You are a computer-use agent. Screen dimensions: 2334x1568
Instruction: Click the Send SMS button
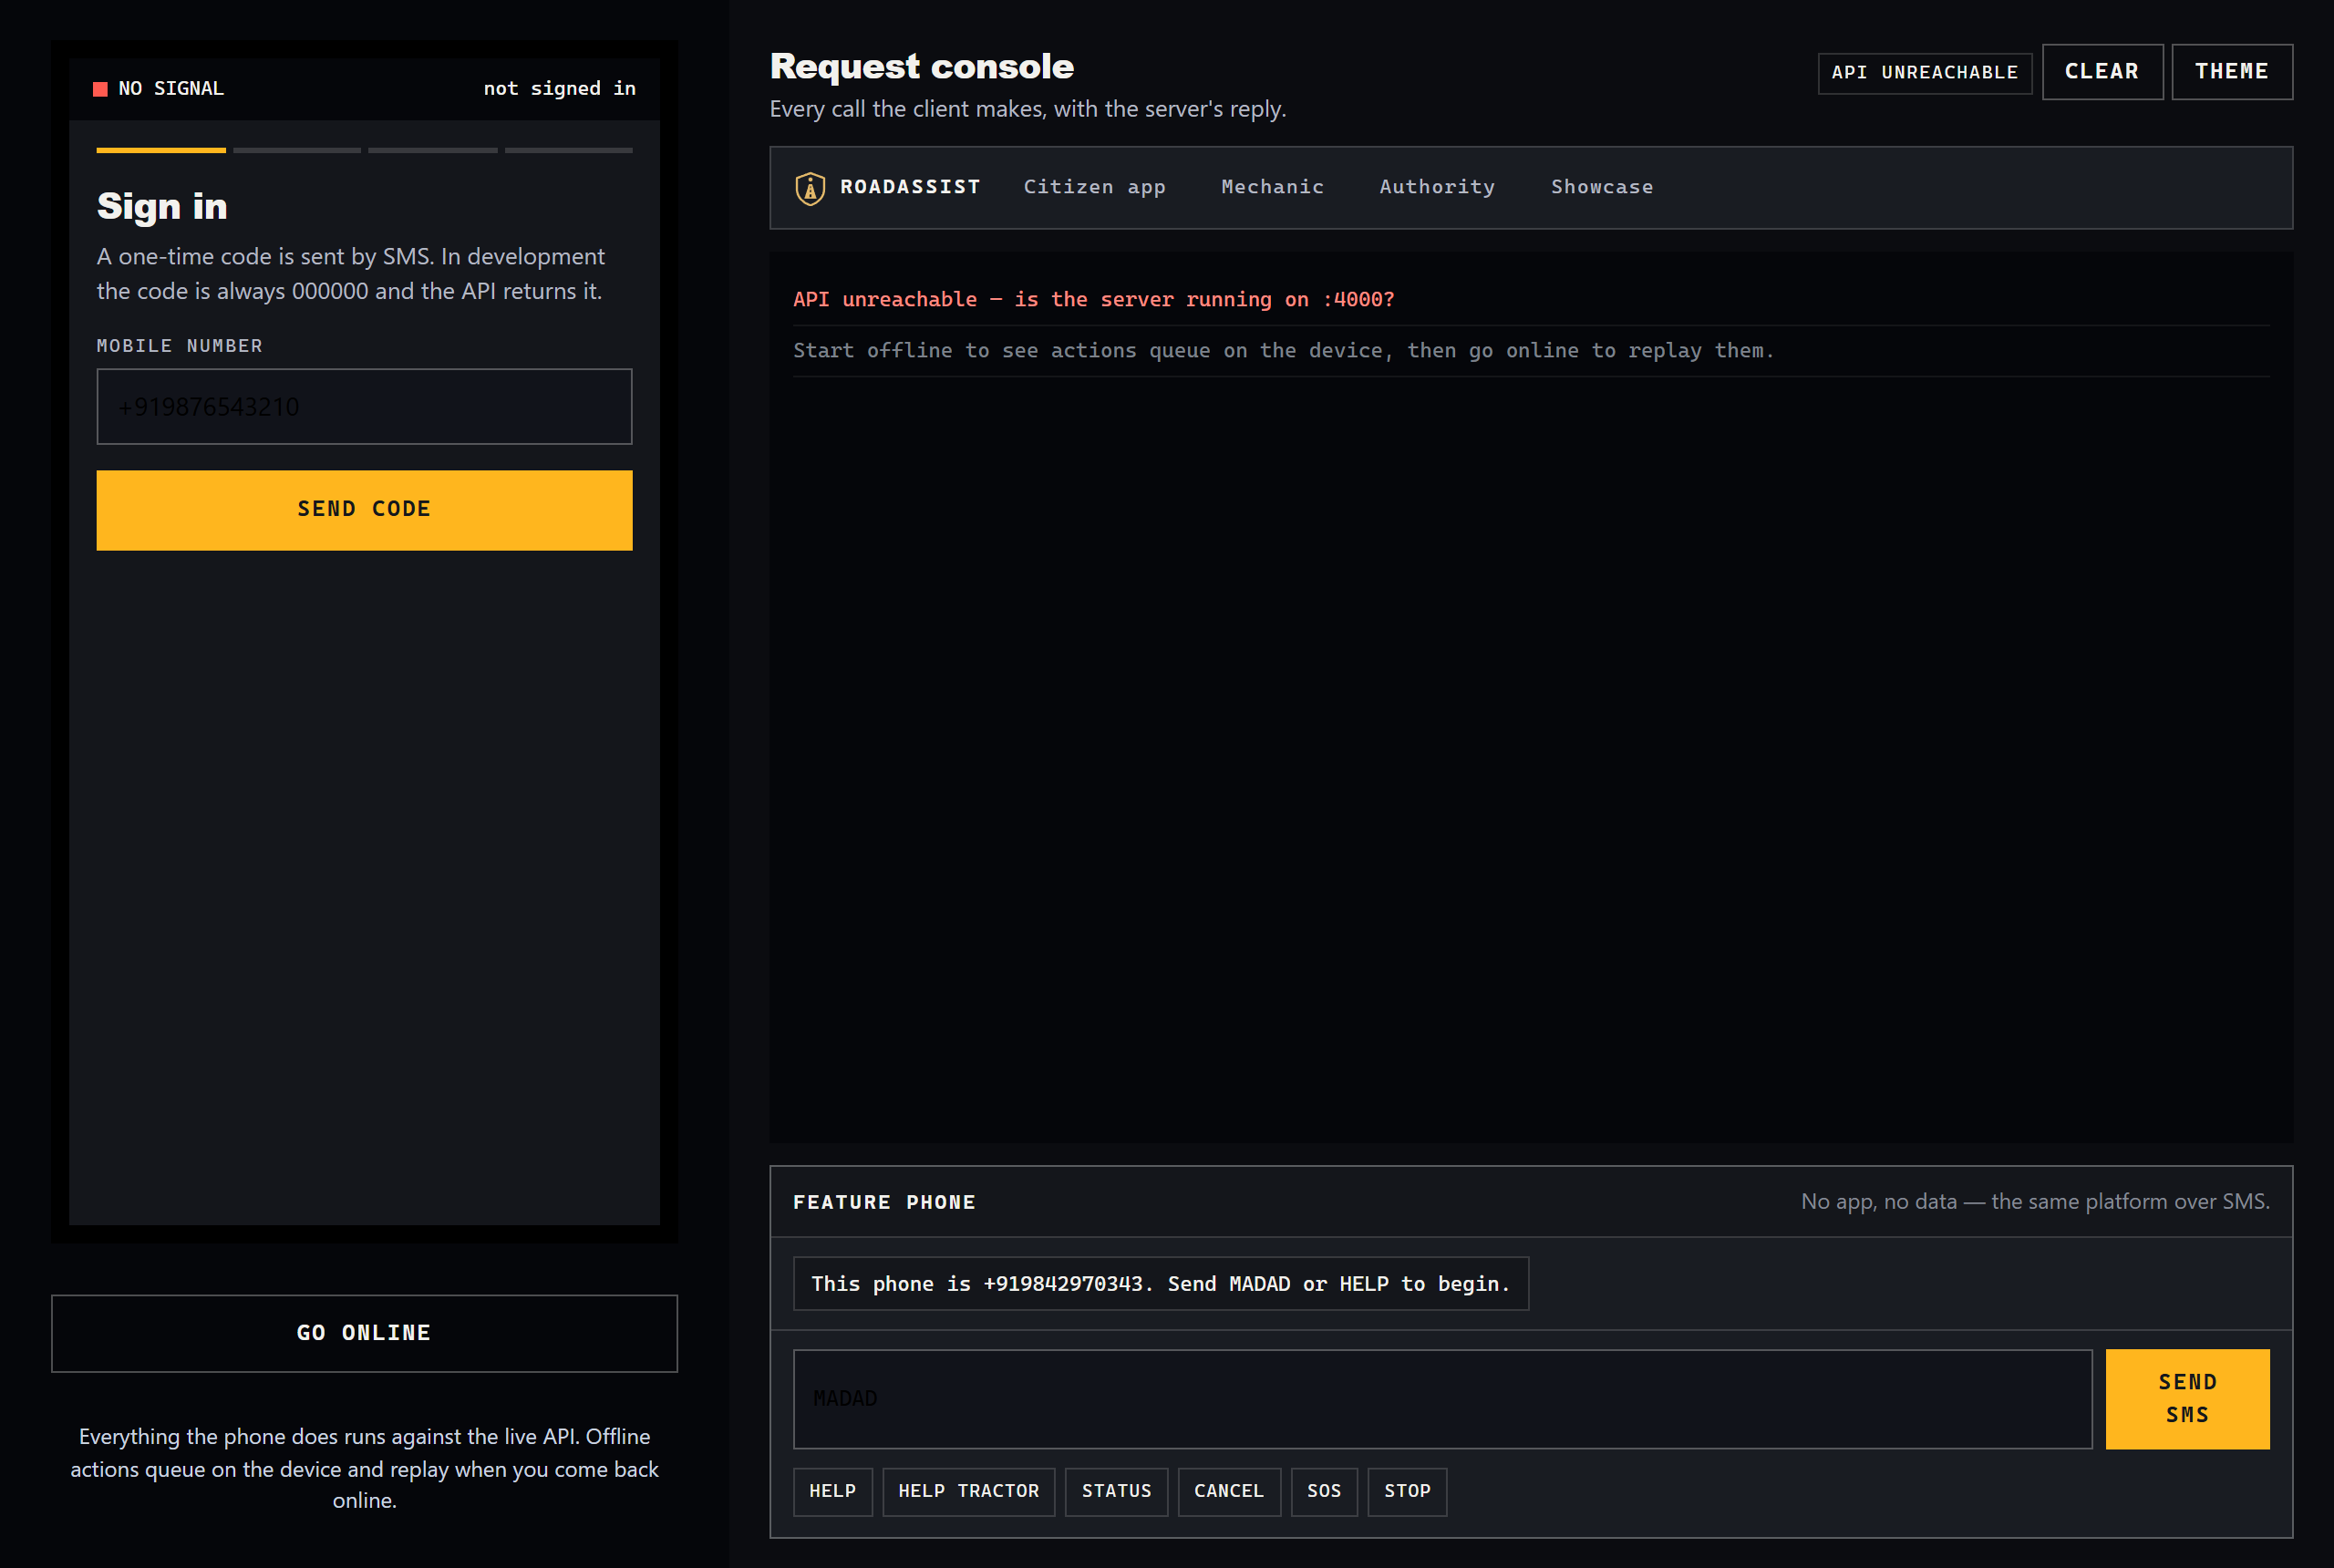click(x=2187, y=1398)
